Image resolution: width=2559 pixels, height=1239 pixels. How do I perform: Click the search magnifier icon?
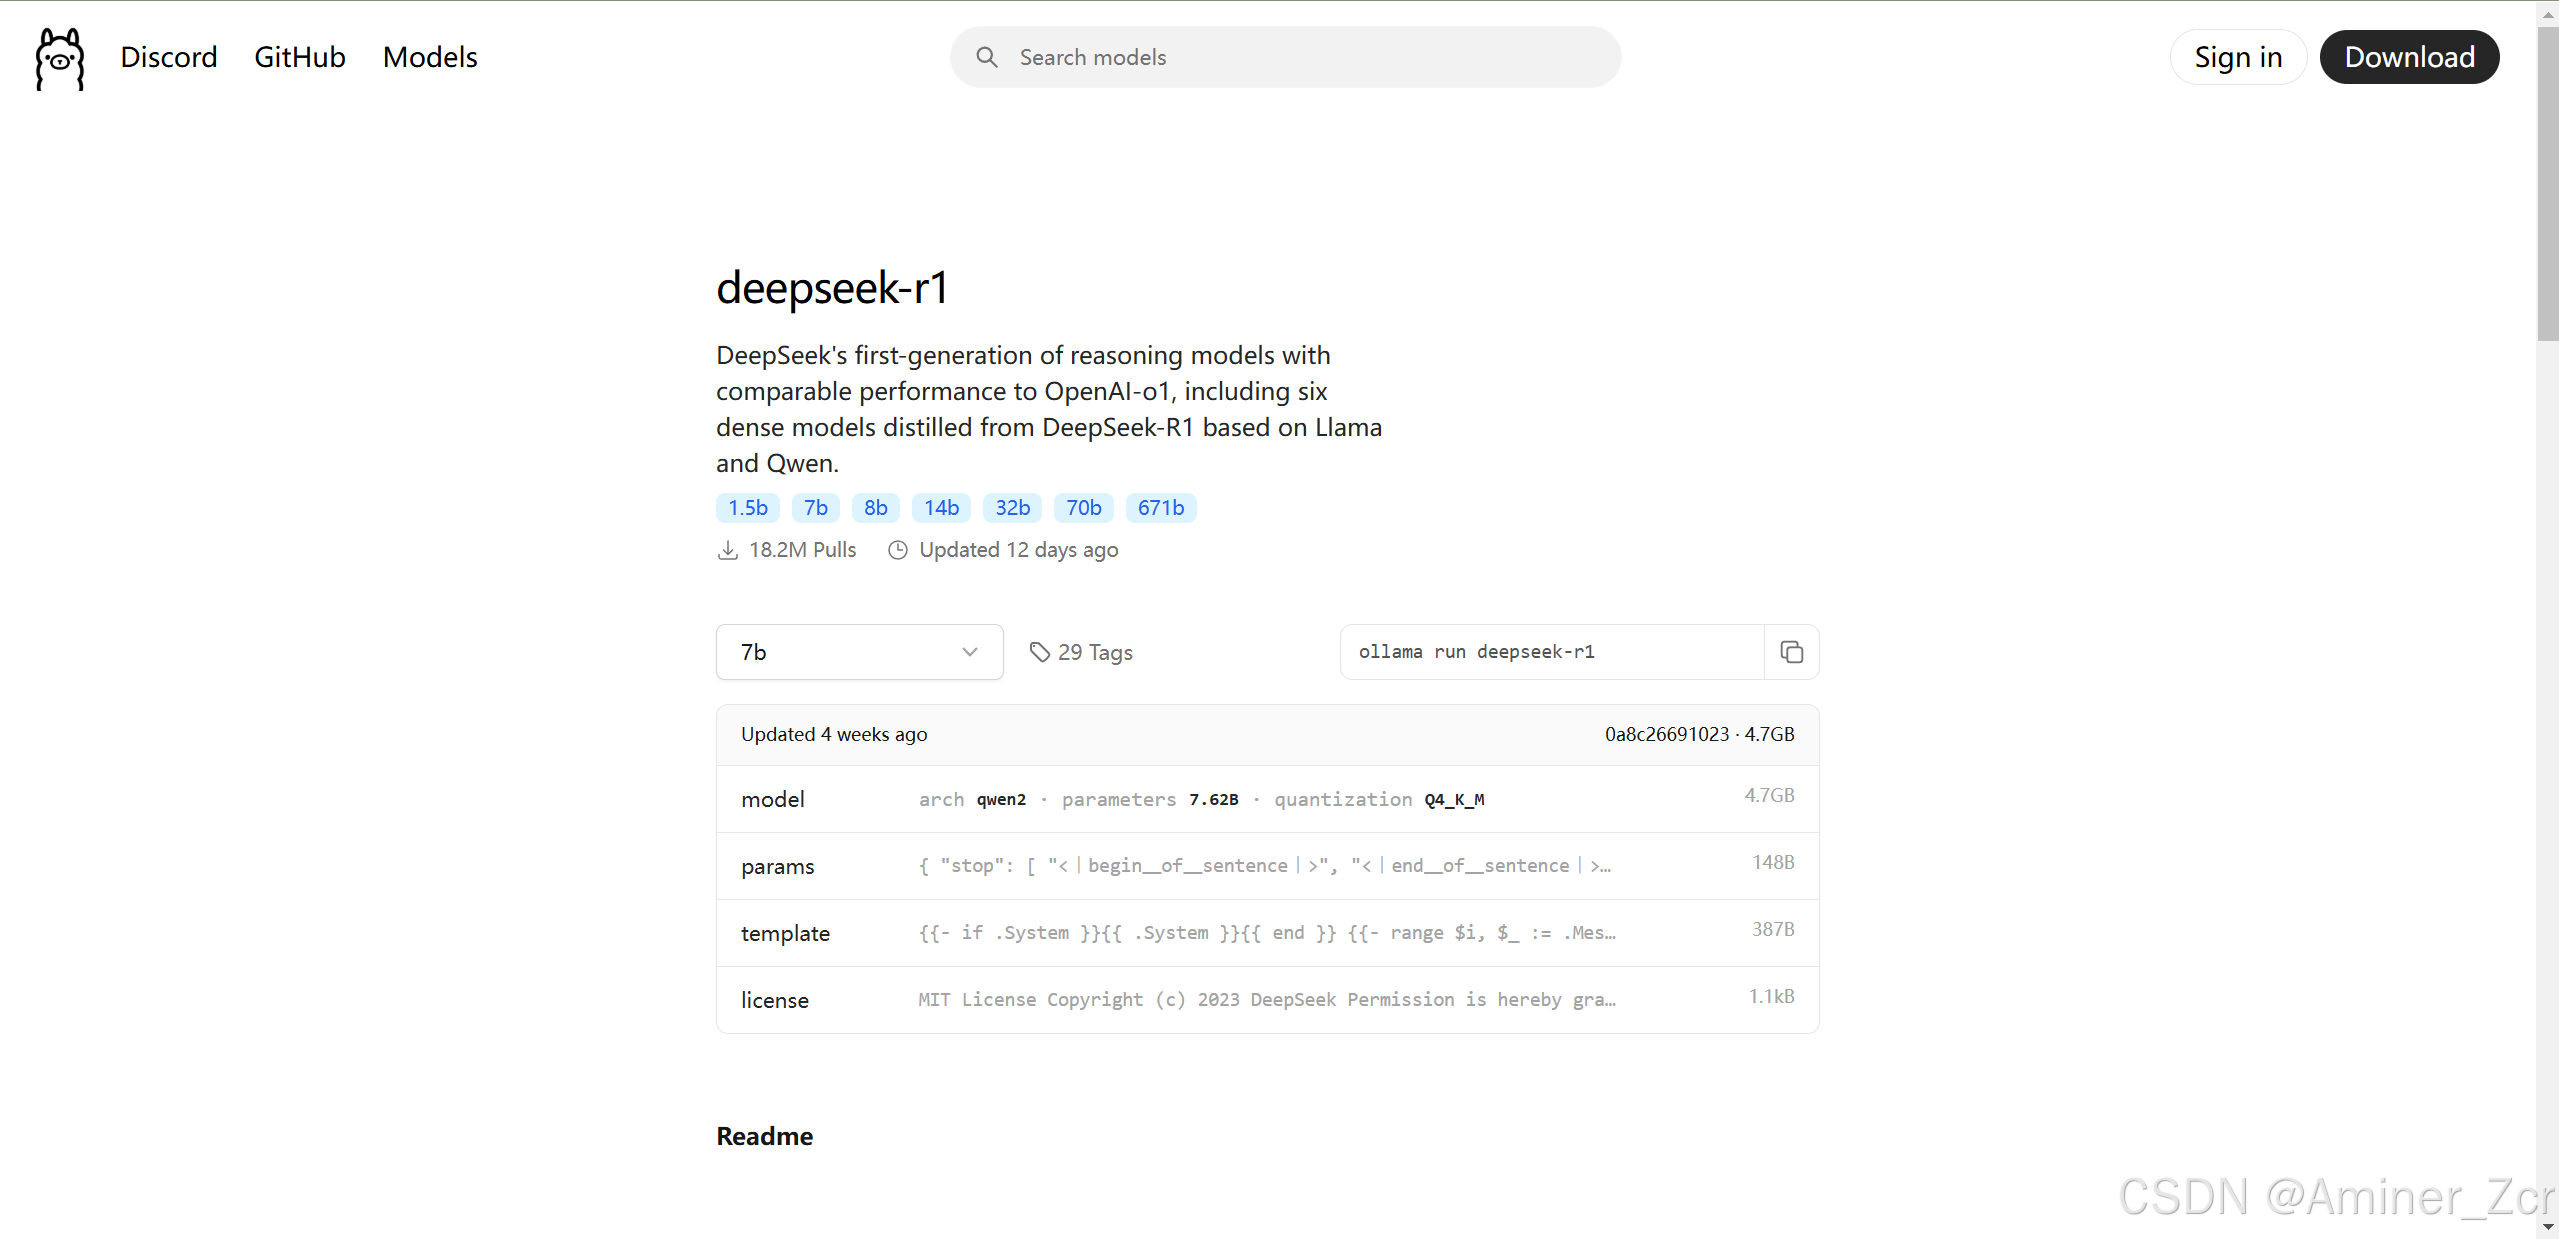click(986, 57)
